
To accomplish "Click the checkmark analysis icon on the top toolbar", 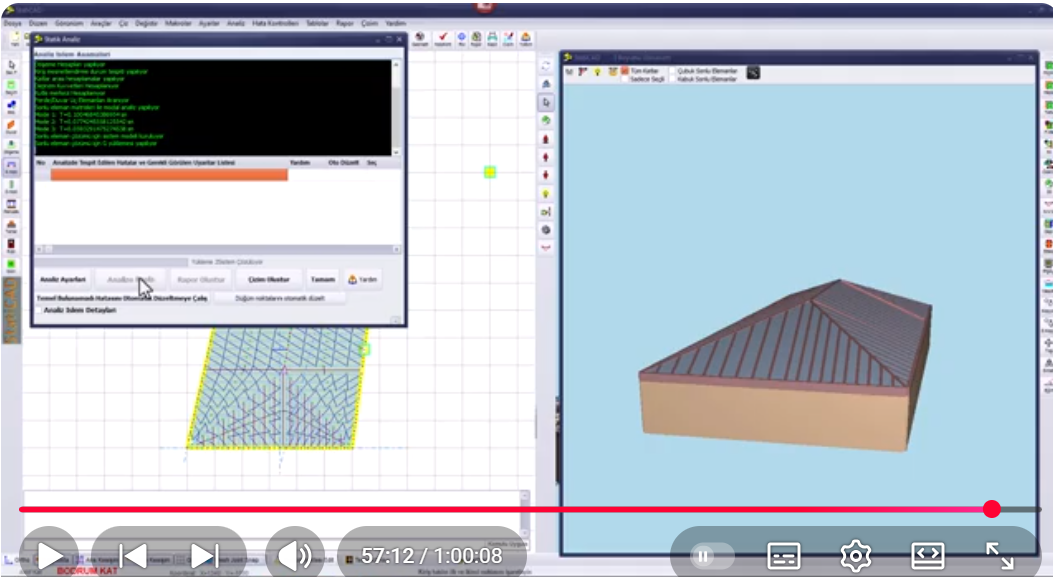I will click(x=443, y=36).
